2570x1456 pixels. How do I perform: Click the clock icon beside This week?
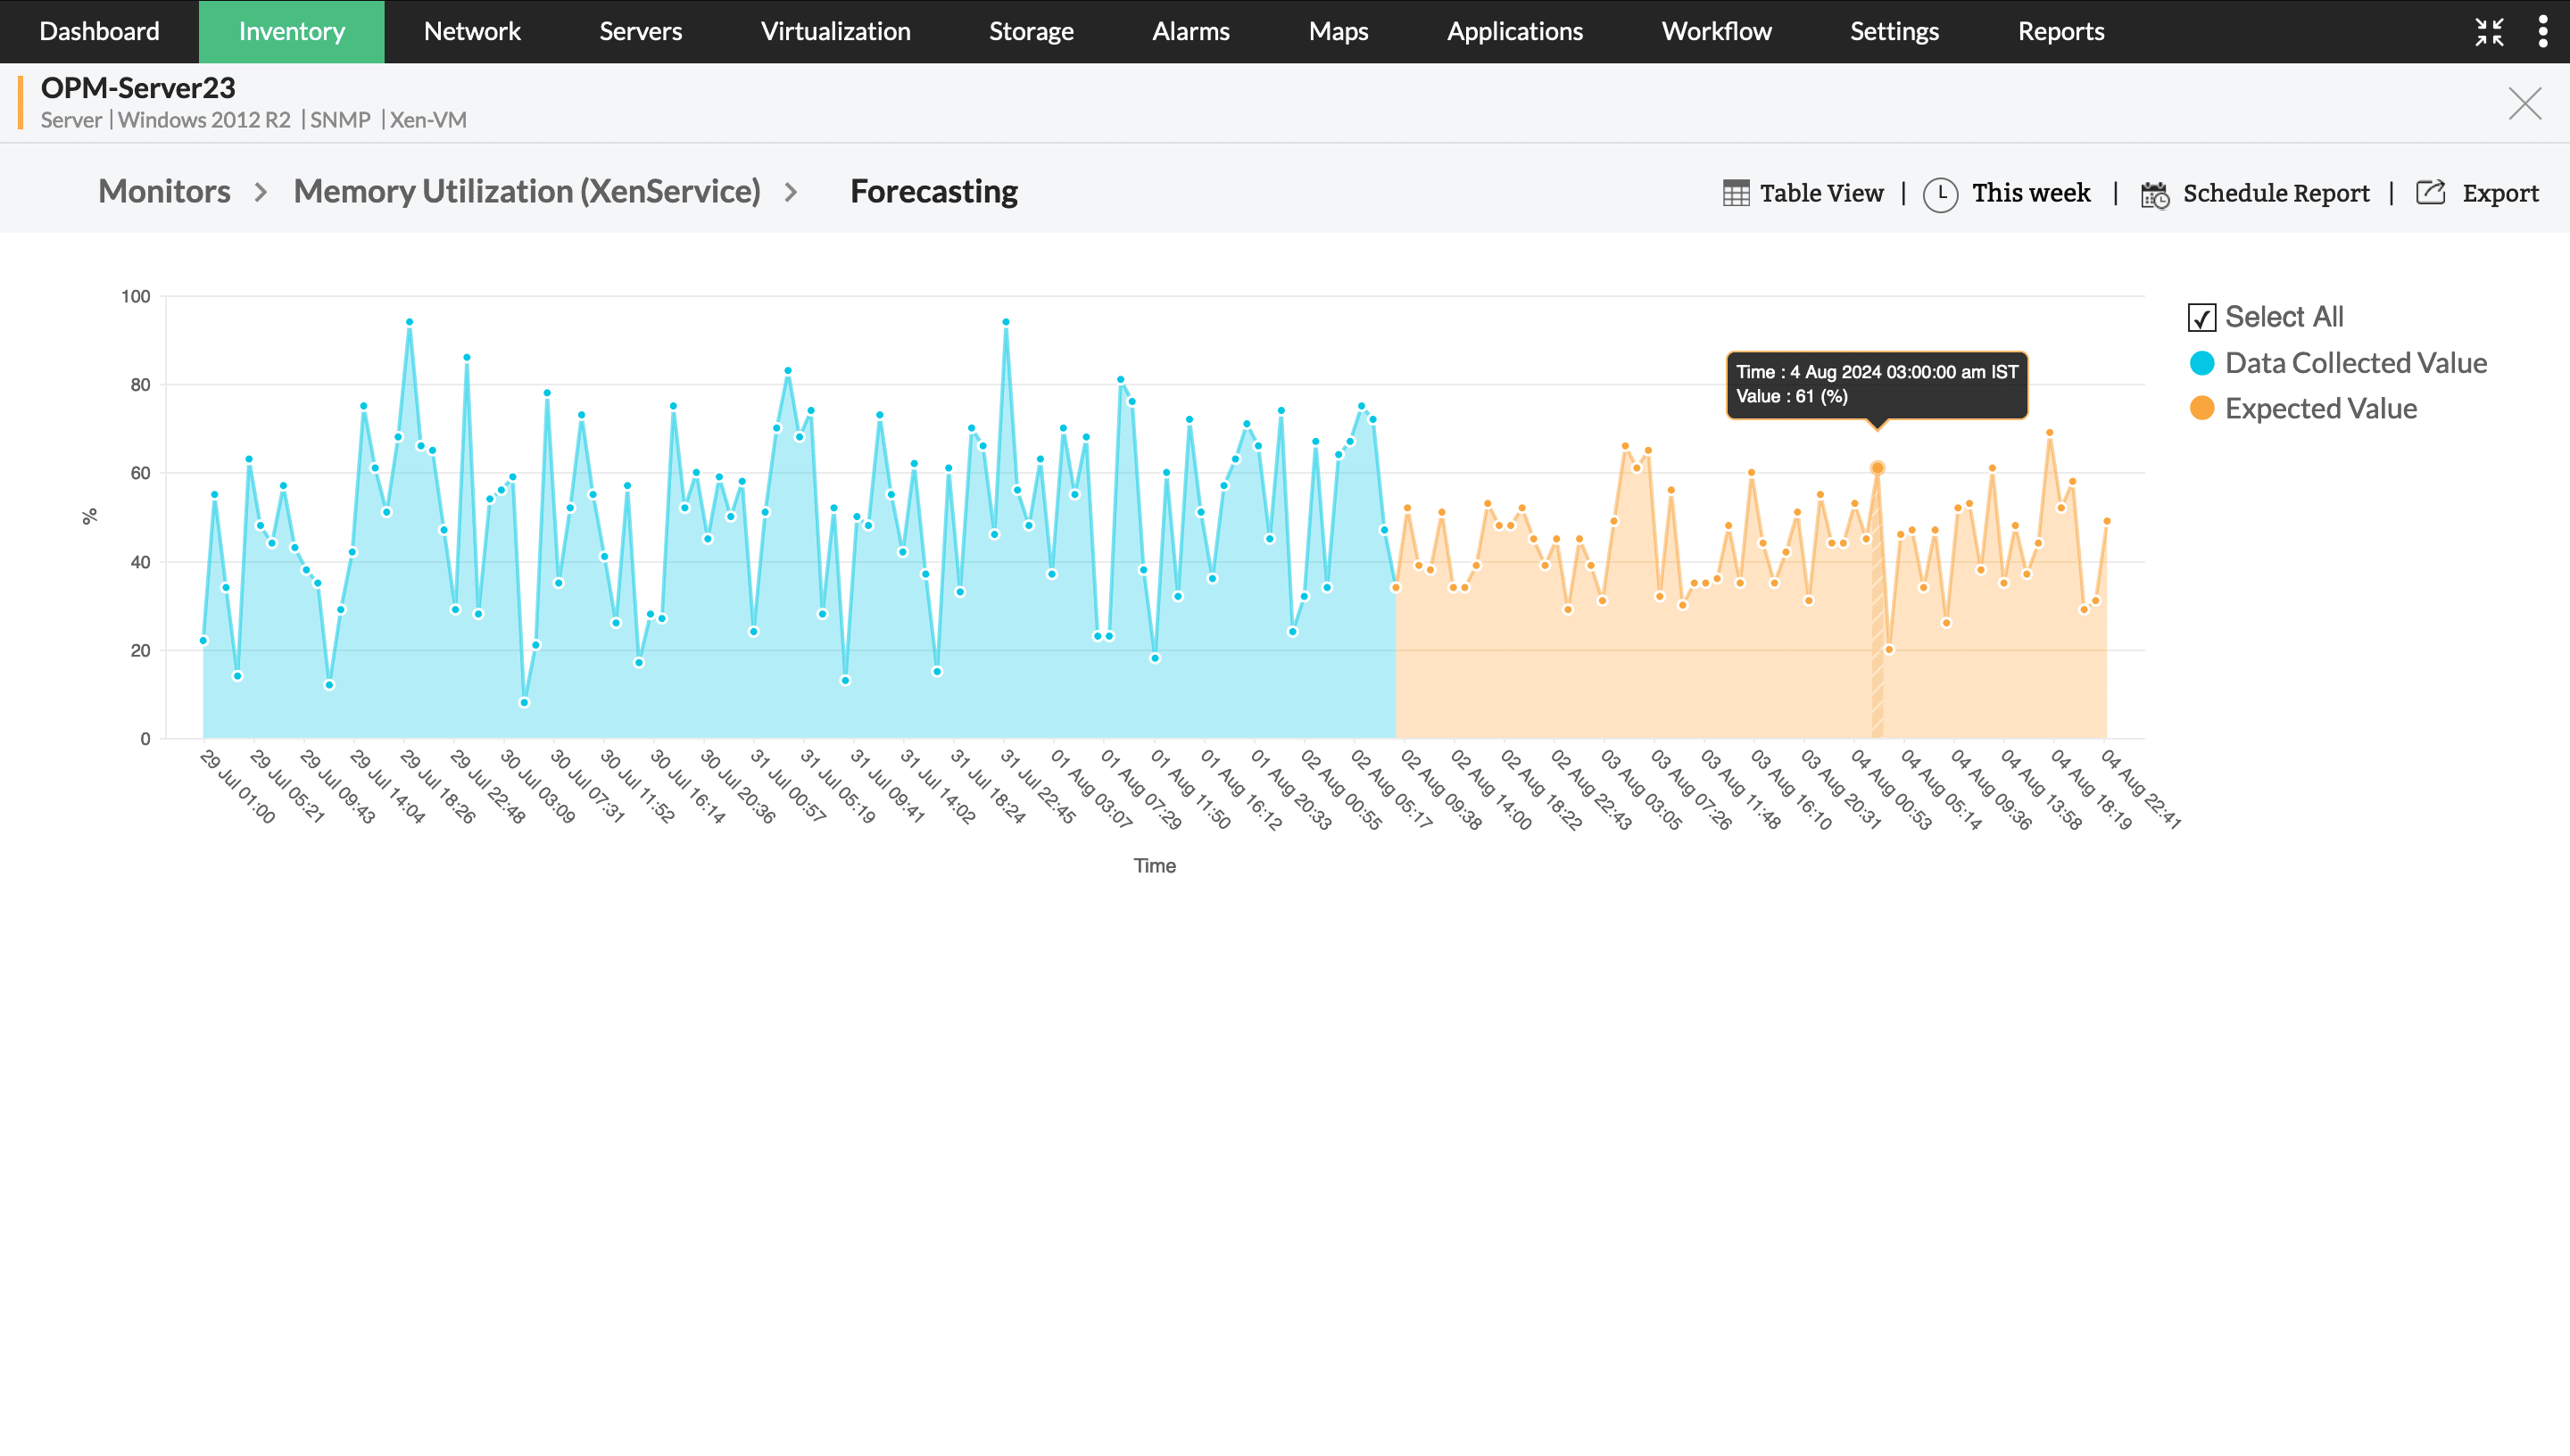tap(1940, 193)
